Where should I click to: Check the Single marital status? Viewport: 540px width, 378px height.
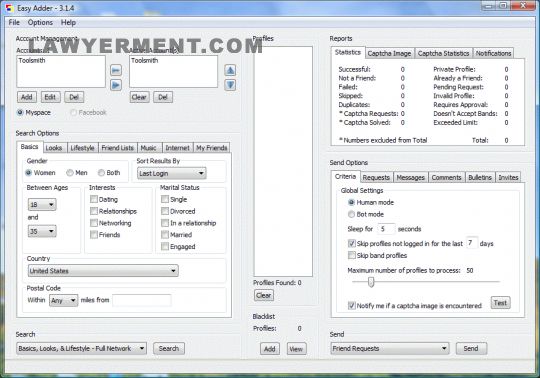(x=165, y=199)
